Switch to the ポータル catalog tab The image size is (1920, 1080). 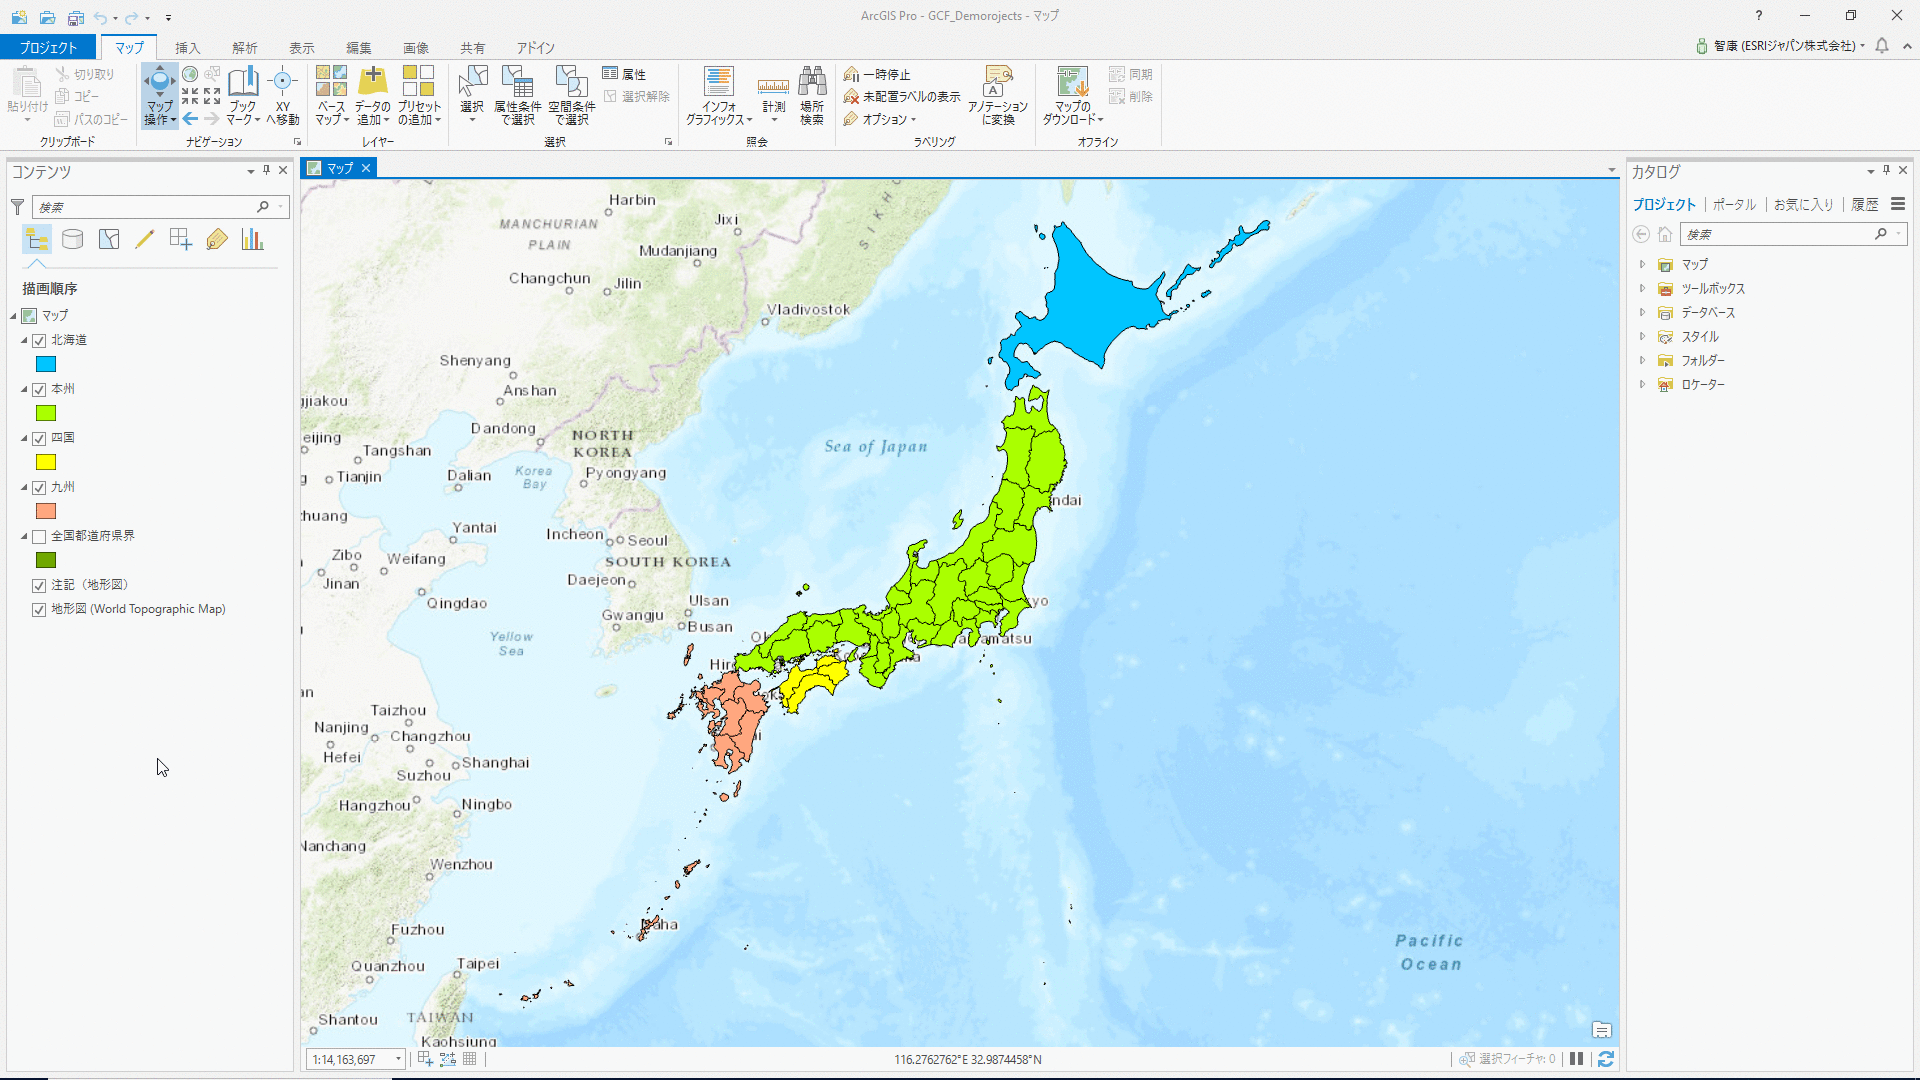(x=1734, y=205)
